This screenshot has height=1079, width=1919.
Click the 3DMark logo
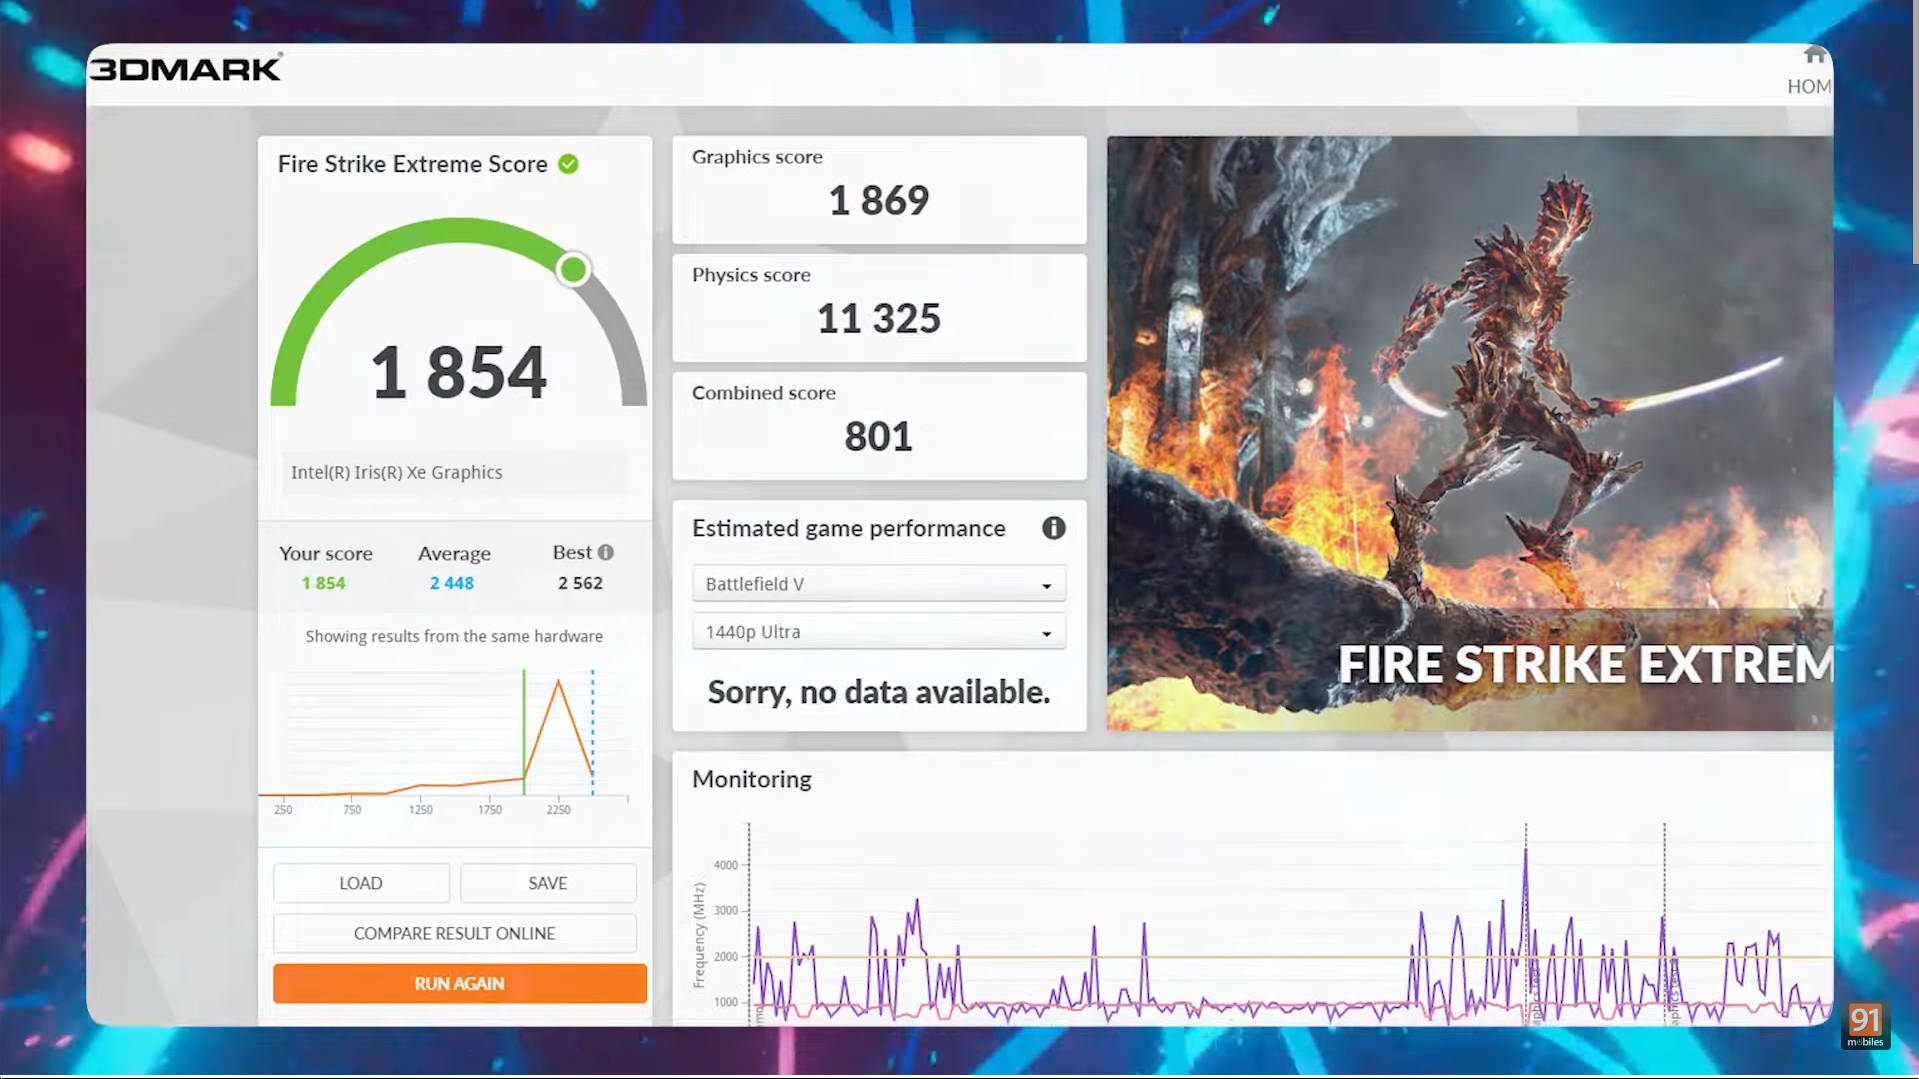186,68
